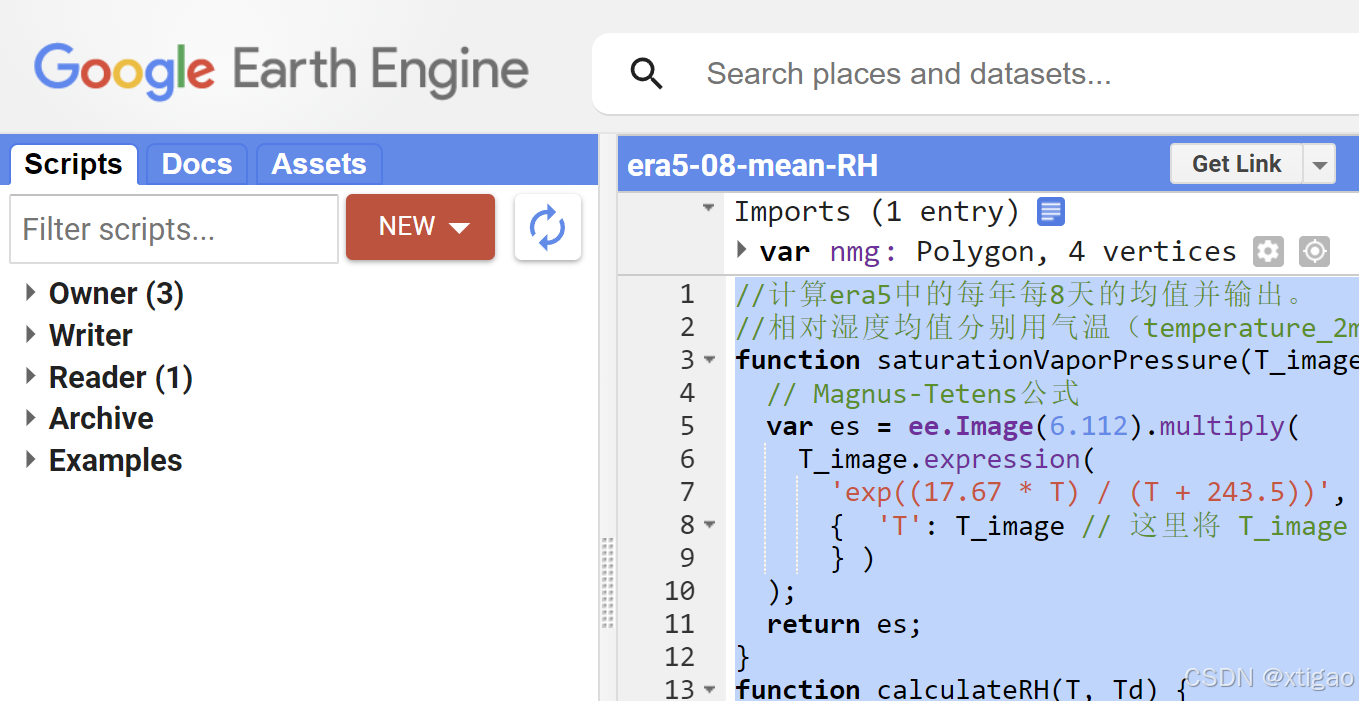The height and width of the screenshot is (701, 1359).
Task: Focus the Filter scripts field
Action: pyautogui.click(x=174, y=229)
